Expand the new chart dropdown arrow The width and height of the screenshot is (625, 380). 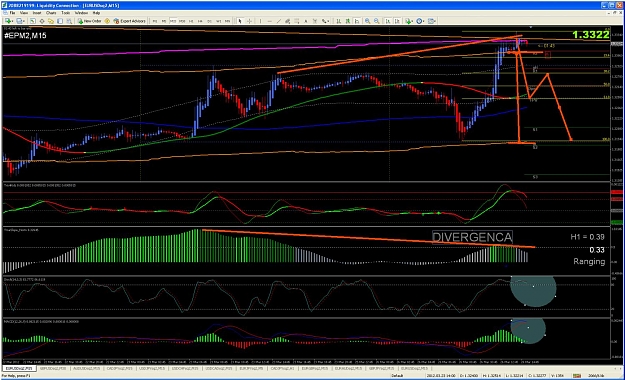point(12,21)
